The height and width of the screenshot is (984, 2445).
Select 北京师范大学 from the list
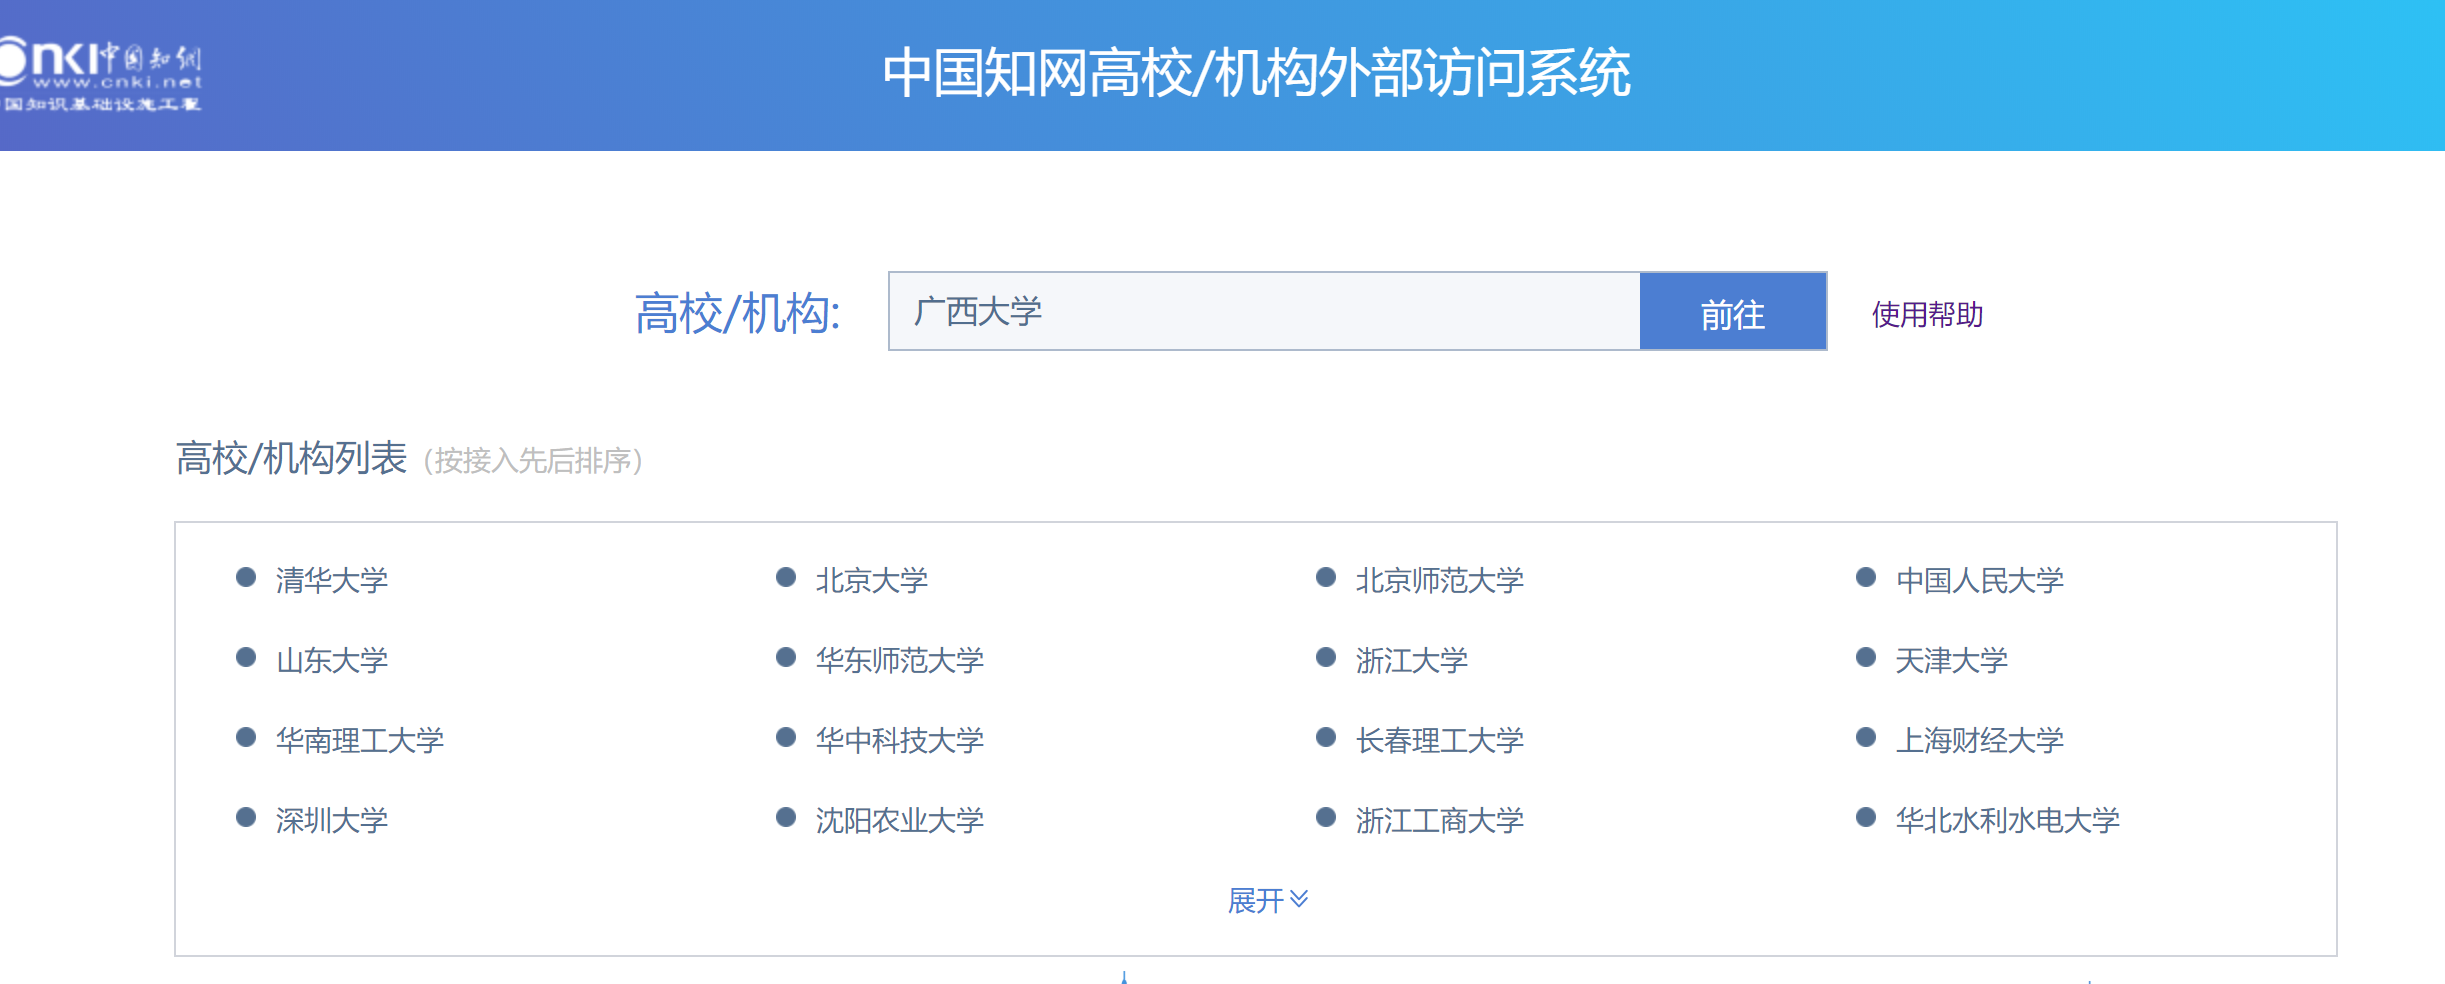1440,580
